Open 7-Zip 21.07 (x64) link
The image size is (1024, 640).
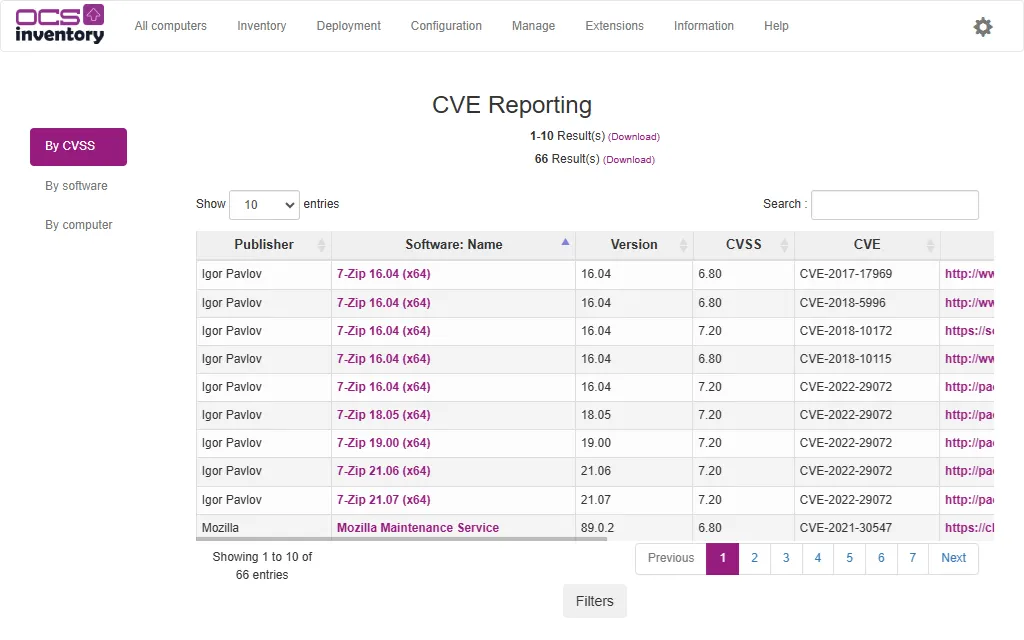(x=383, y=500)
